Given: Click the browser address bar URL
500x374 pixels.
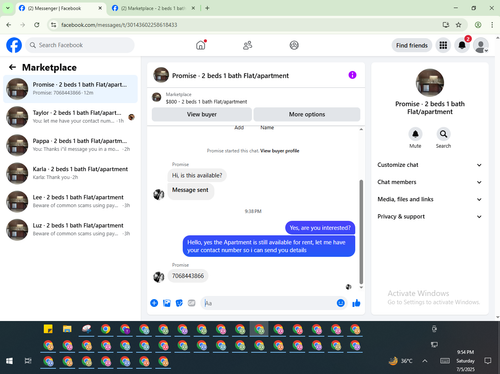Looking at the screenshot, I should 119,25.
